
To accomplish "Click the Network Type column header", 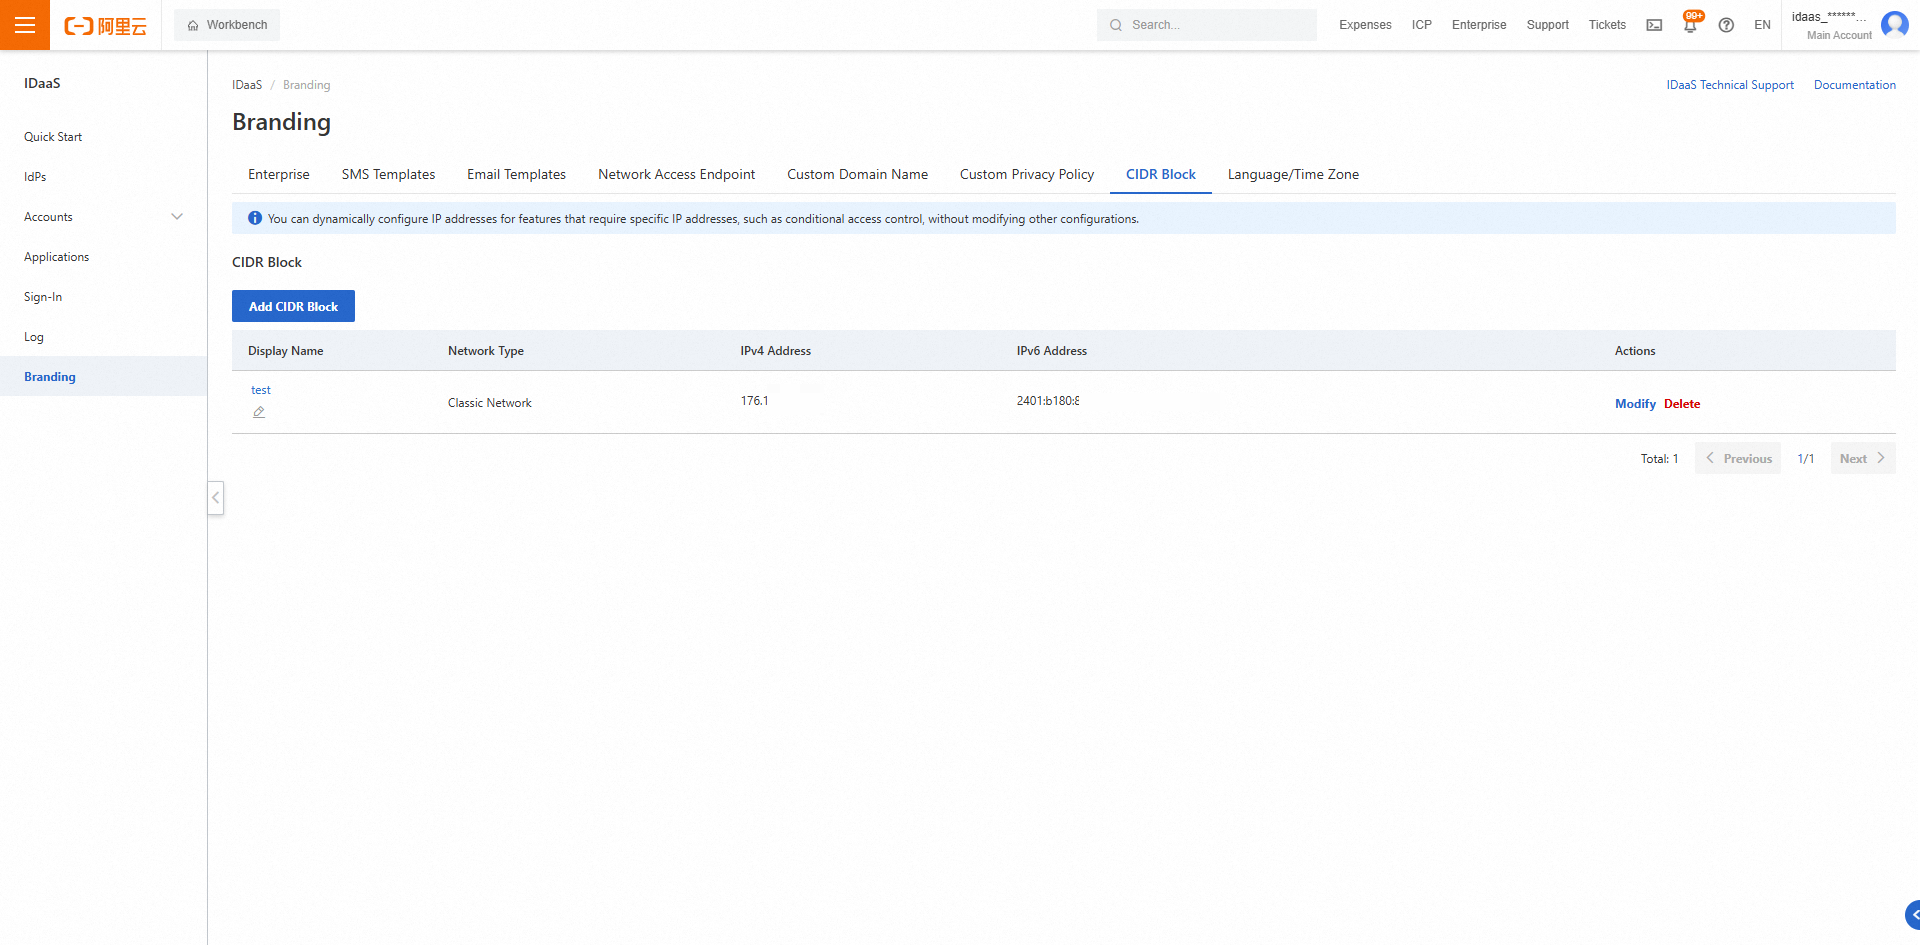I will (486, 351).
